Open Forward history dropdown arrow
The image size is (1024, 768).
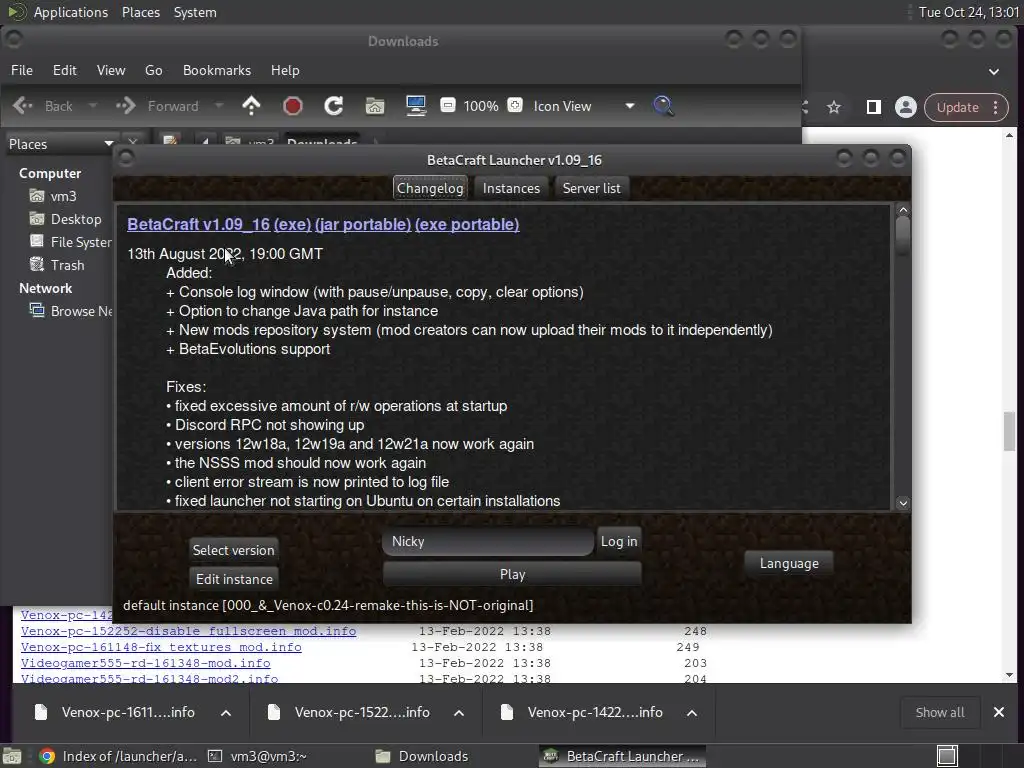[219, 106]
